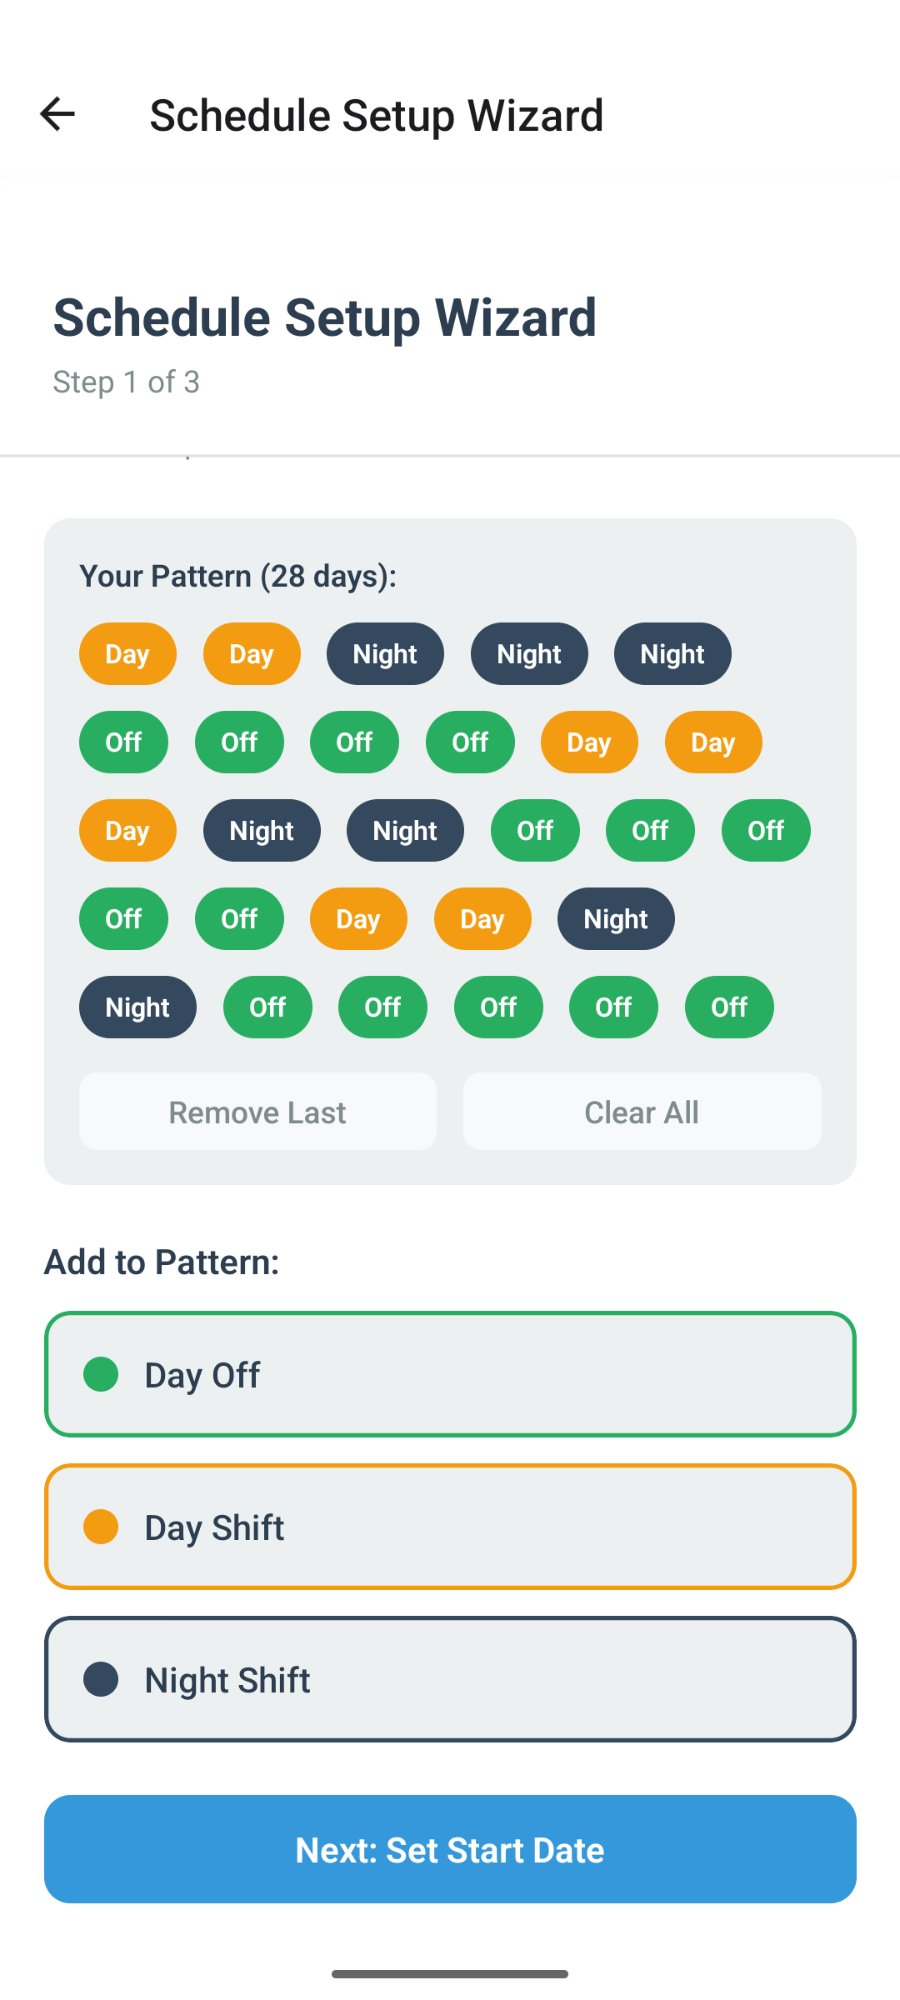The image size is (900, 2000).
Task: Click the Night pill ending row four
Action: (x=615, y=918)
